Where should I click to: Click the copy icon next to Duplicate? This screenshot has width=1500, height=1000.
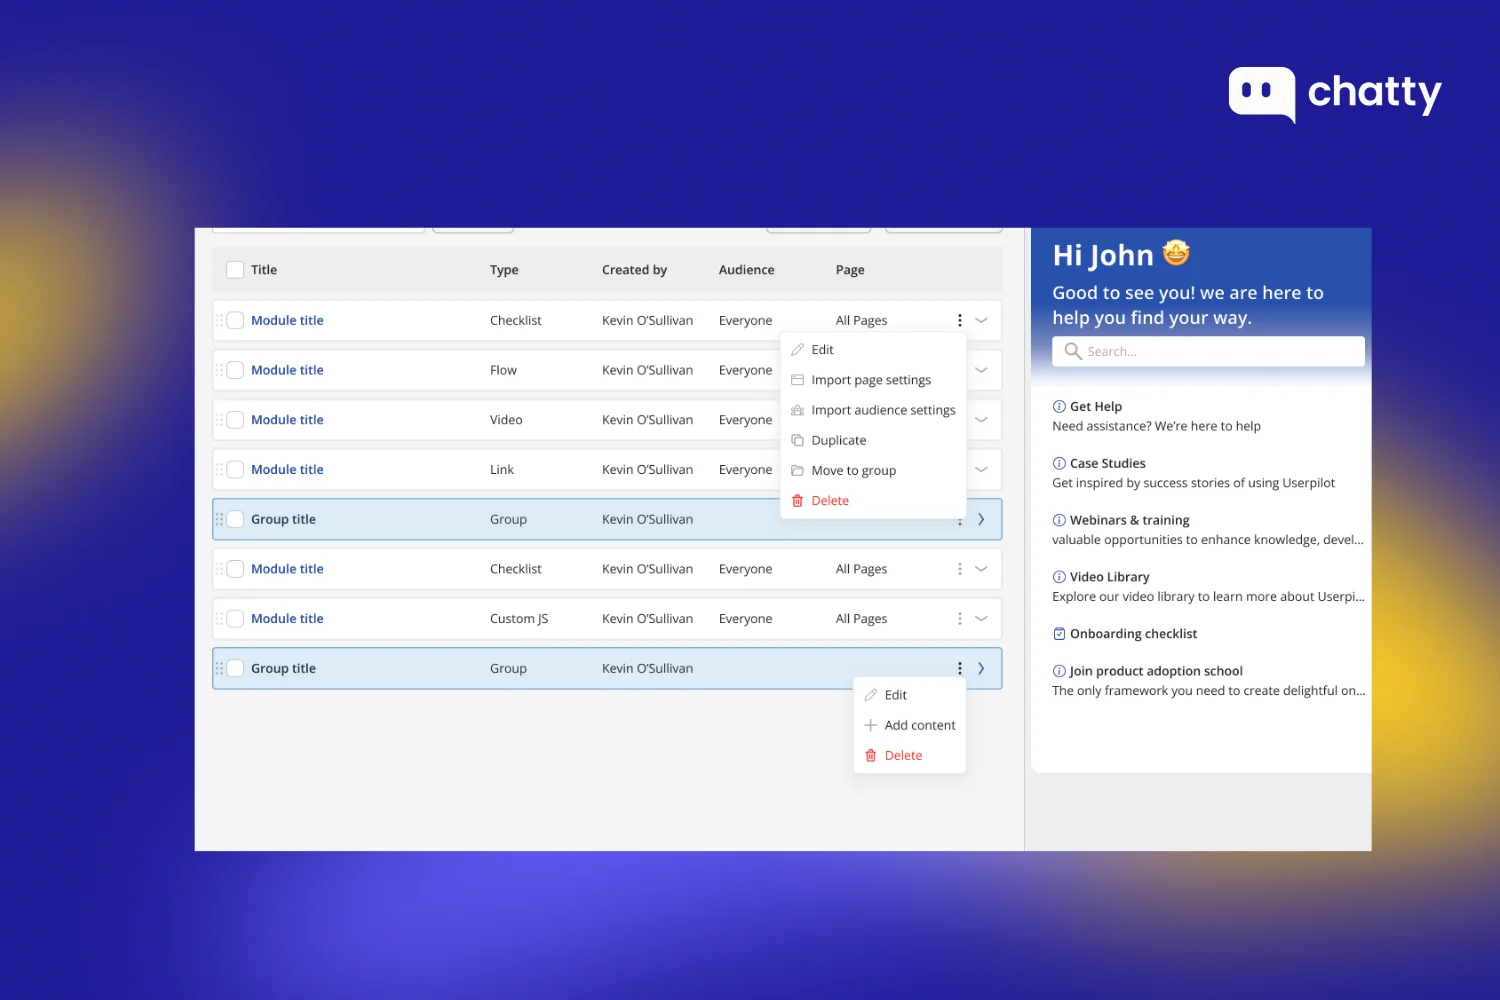point(797,440)
